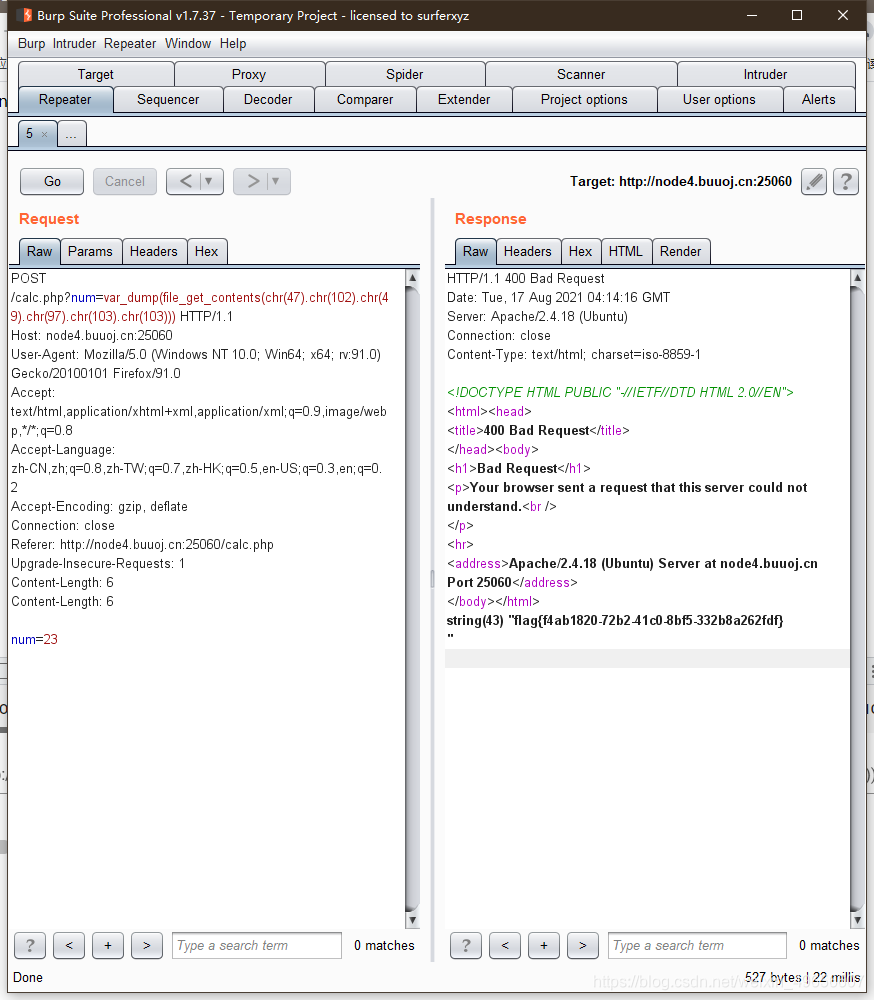
Task: Open the User options tab
Action: click(x=719, y=99)
